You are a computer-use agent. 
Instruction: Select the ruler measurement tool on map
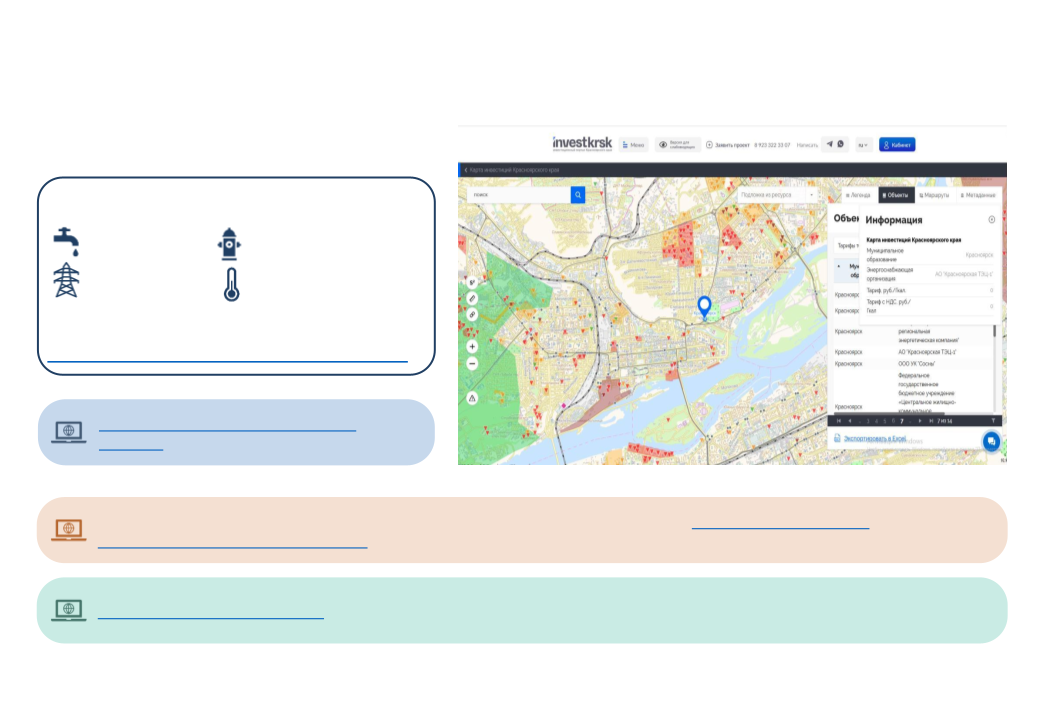[472, 298]
